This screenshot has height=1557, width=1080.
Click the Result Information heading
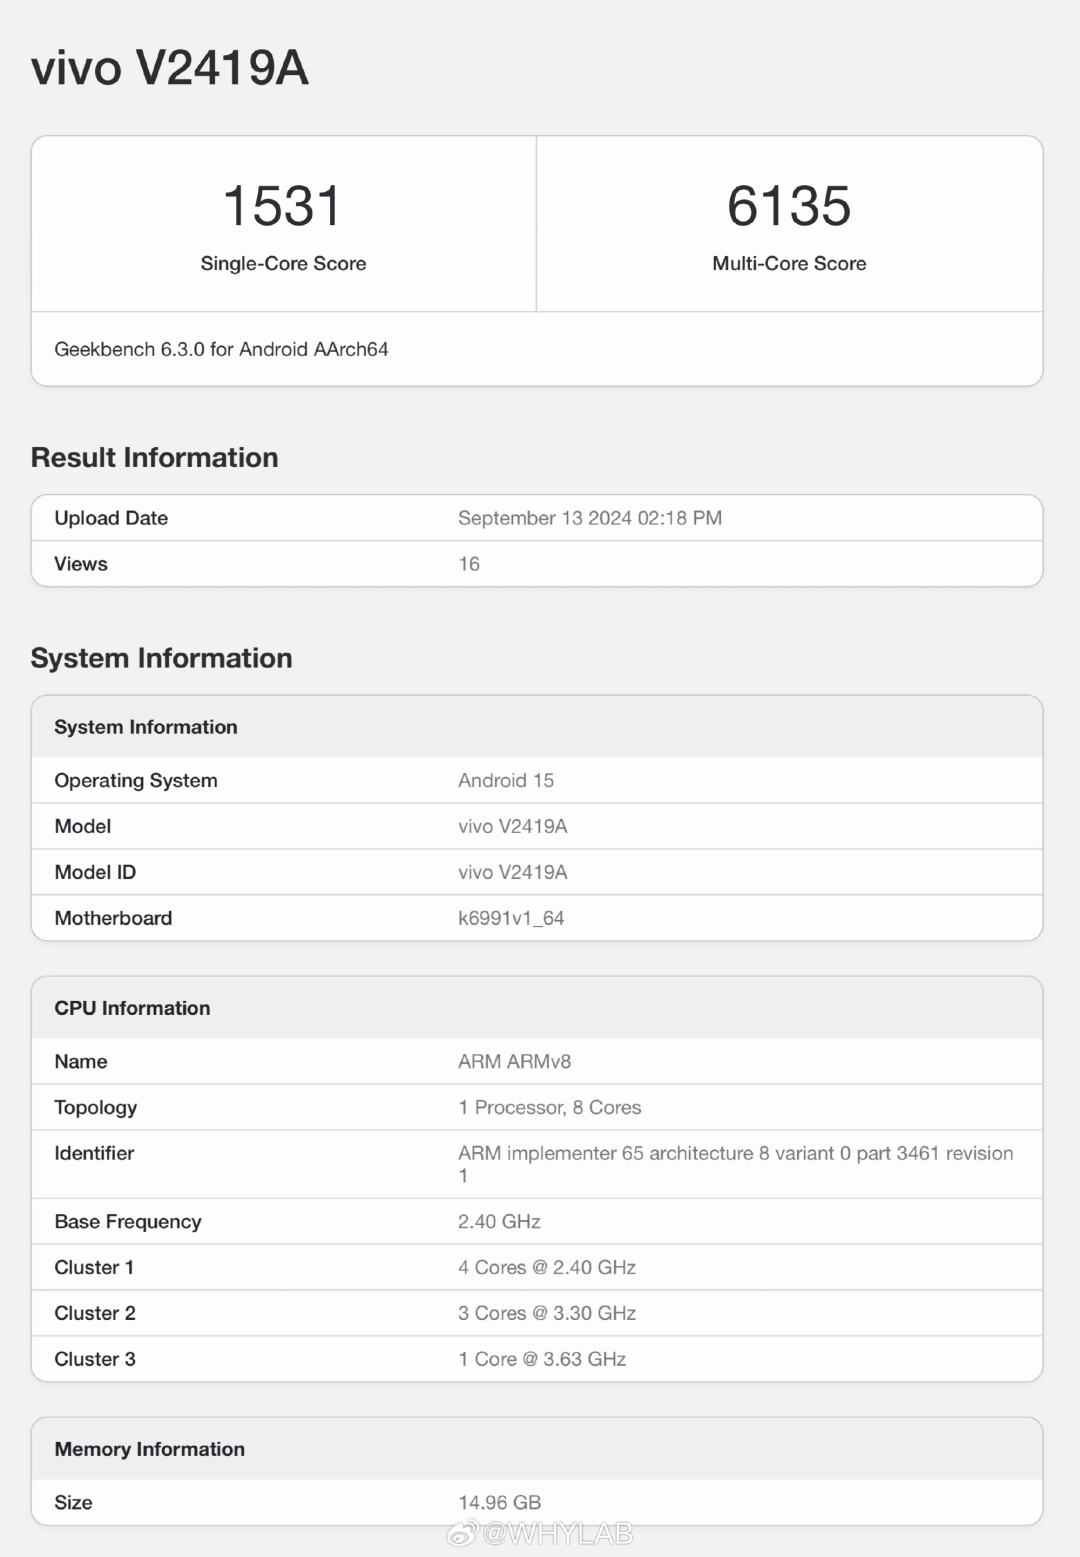(155, 457)
